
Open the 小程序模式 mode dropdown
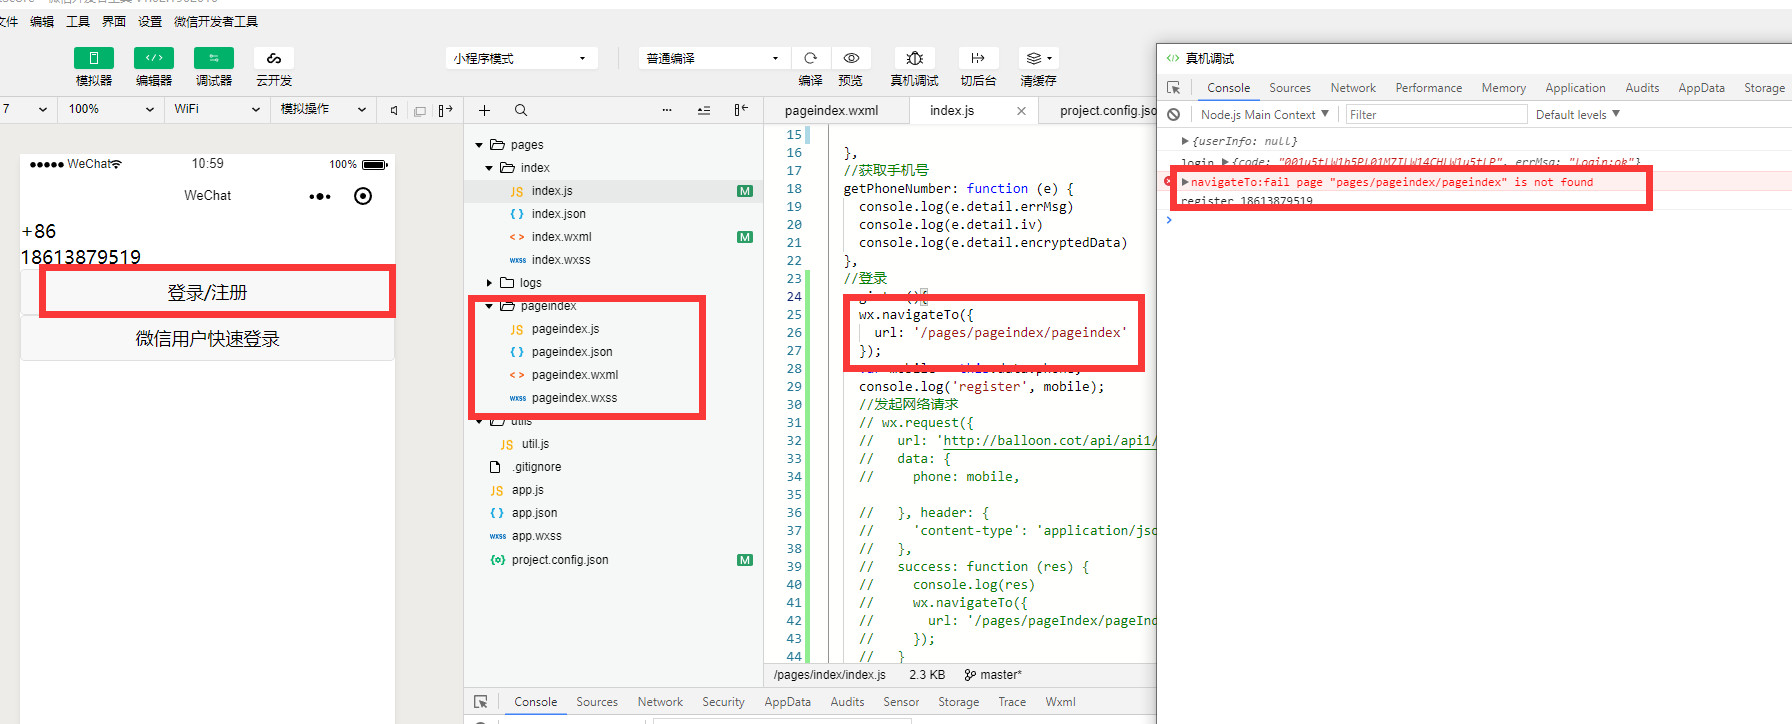click(521, 58)
